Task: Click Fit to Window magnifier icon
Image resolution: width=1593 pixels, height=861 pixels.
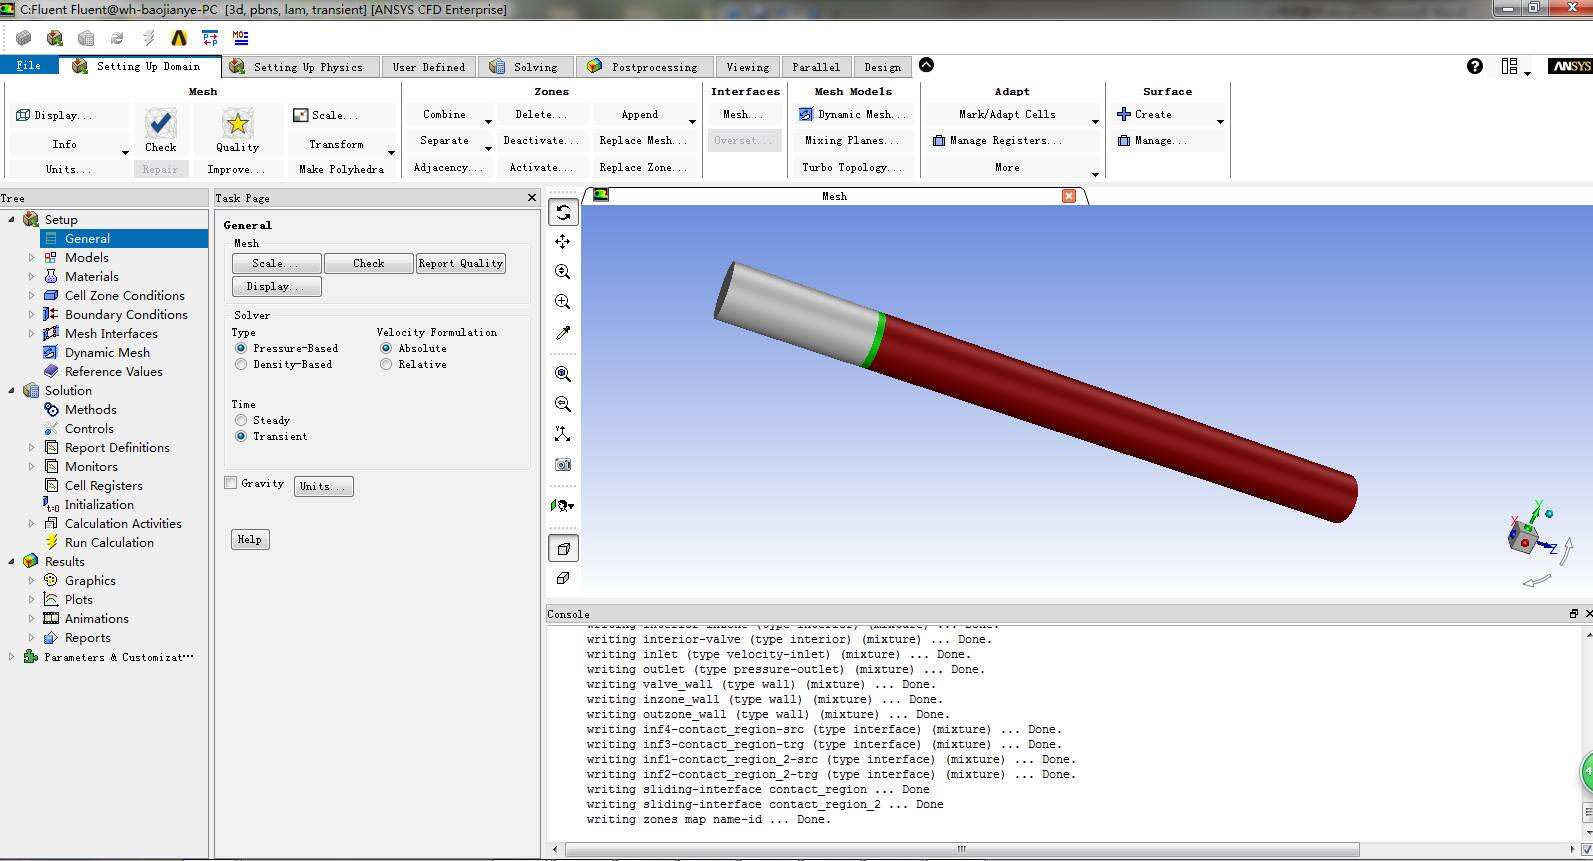Action: coord(563,374)
